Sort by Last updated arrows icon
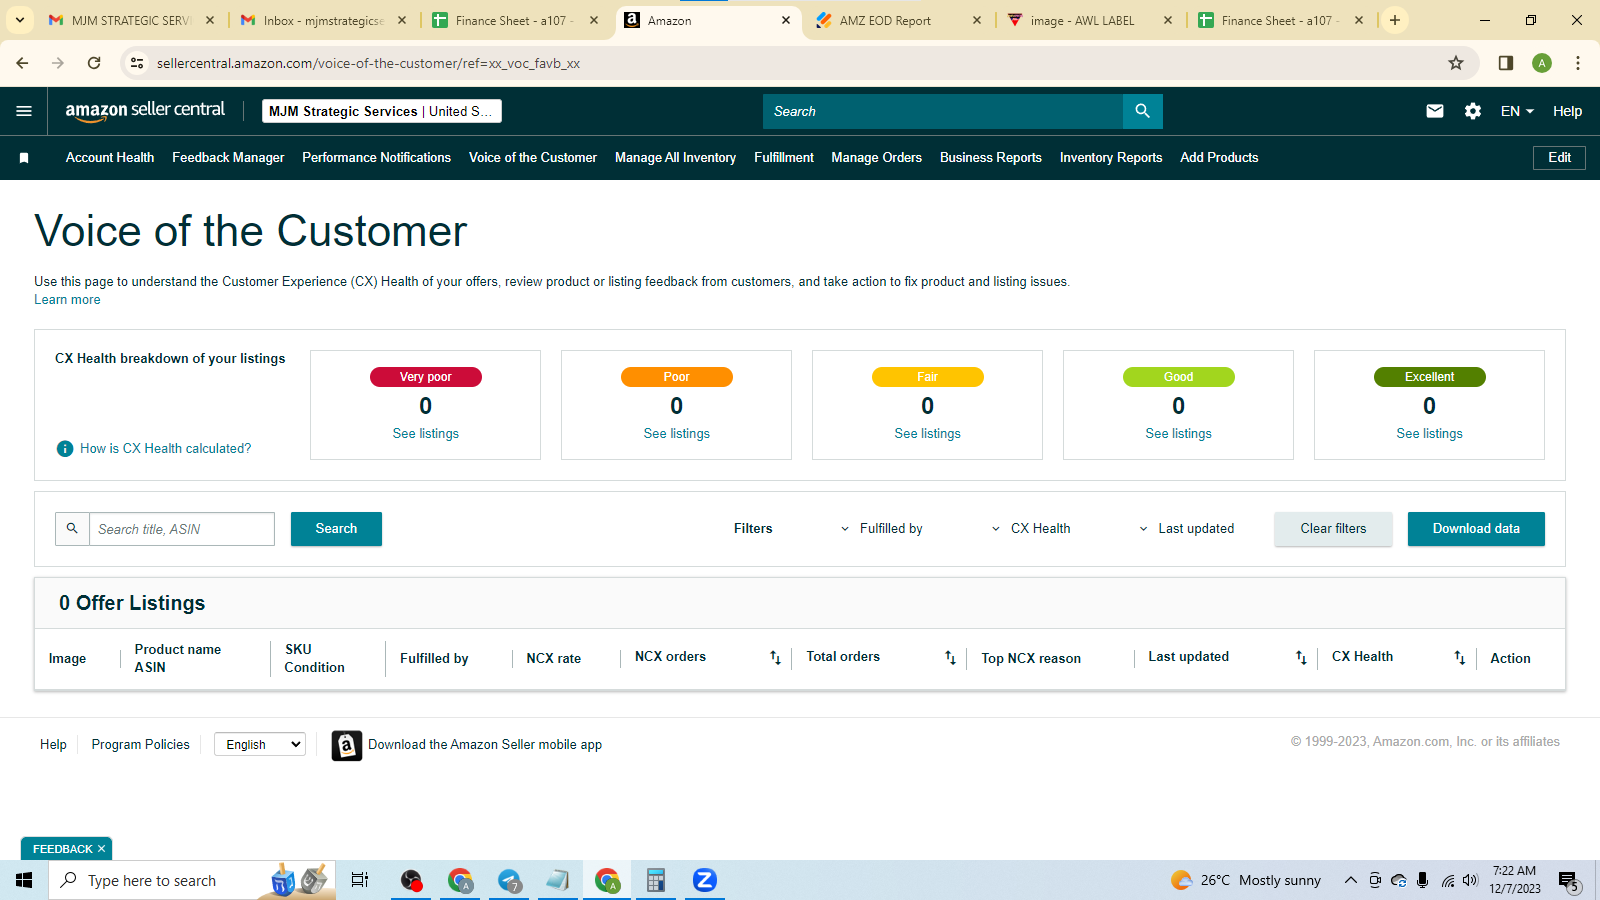This screenshot has width=1600, height=900. point(1301,658)
